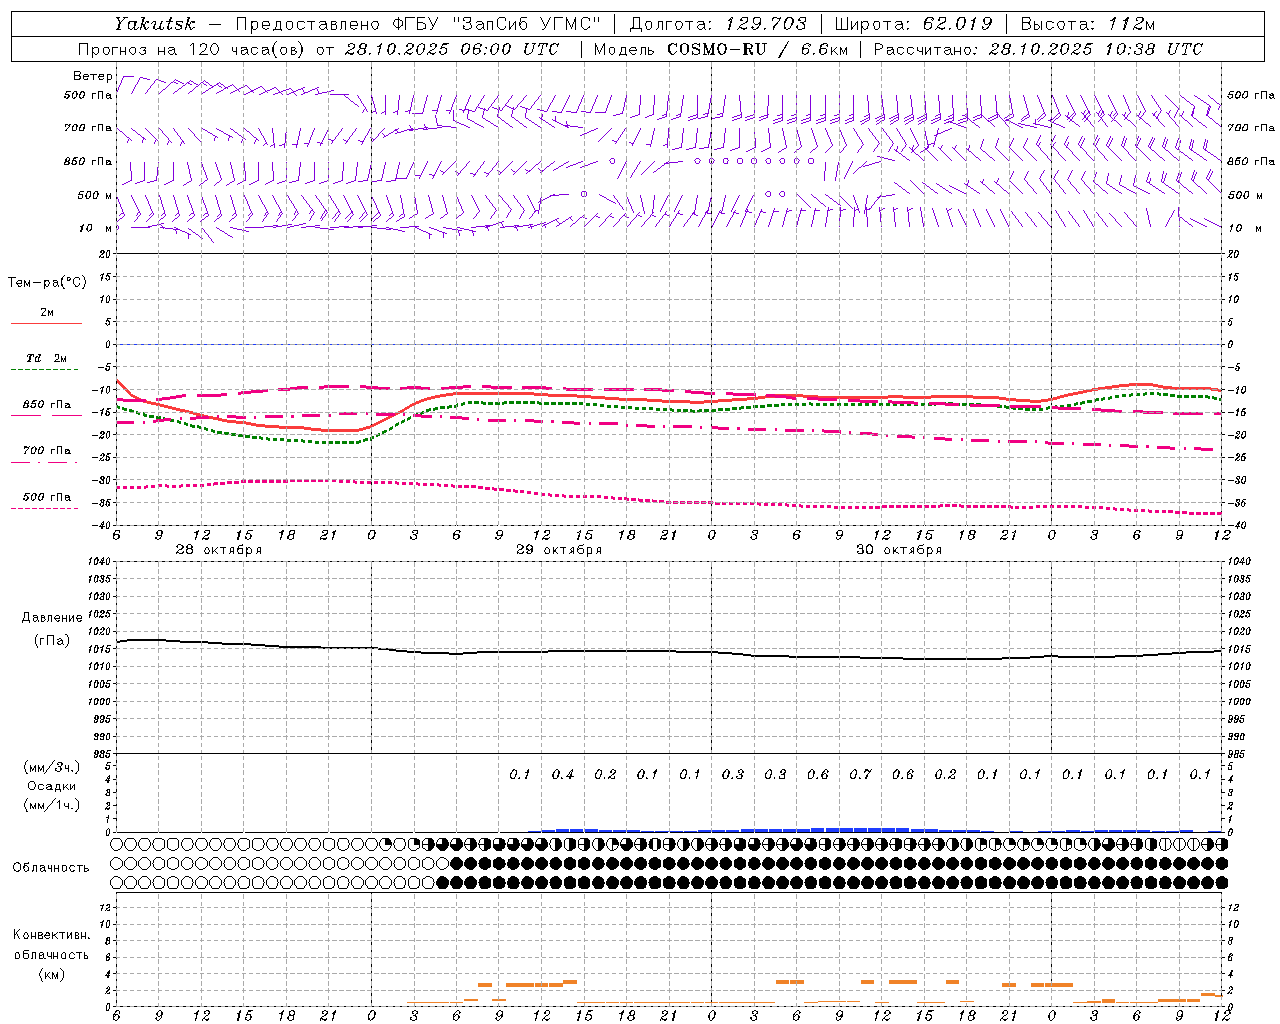Viewport: 1280px width, 1024px height.
Task: Click the 30 октября date label
Action: click(899, 550)
